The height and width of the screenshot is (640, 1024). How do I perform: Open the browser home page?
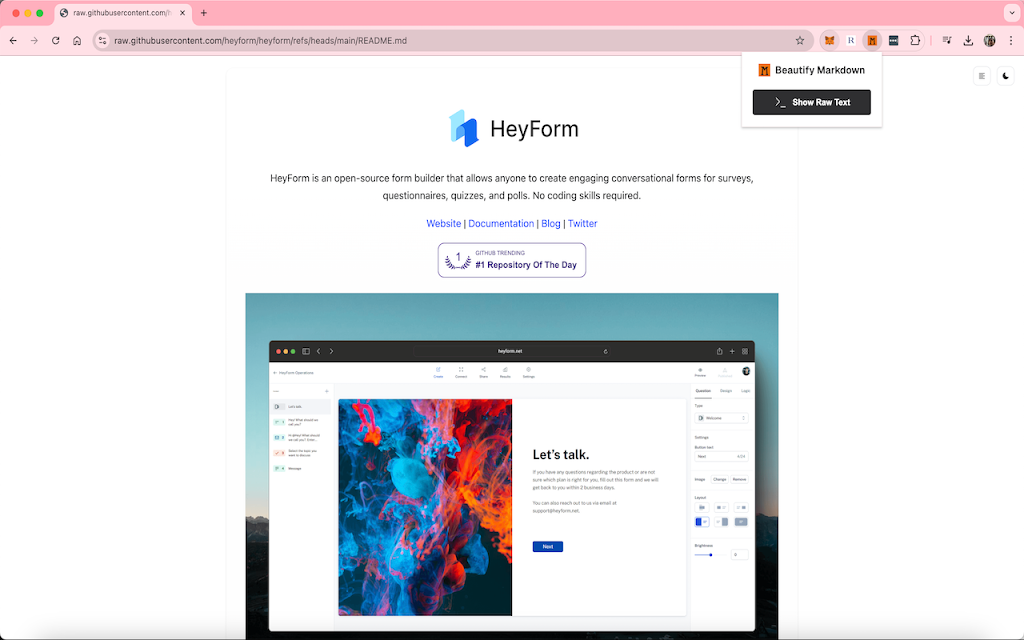point(77,40)
